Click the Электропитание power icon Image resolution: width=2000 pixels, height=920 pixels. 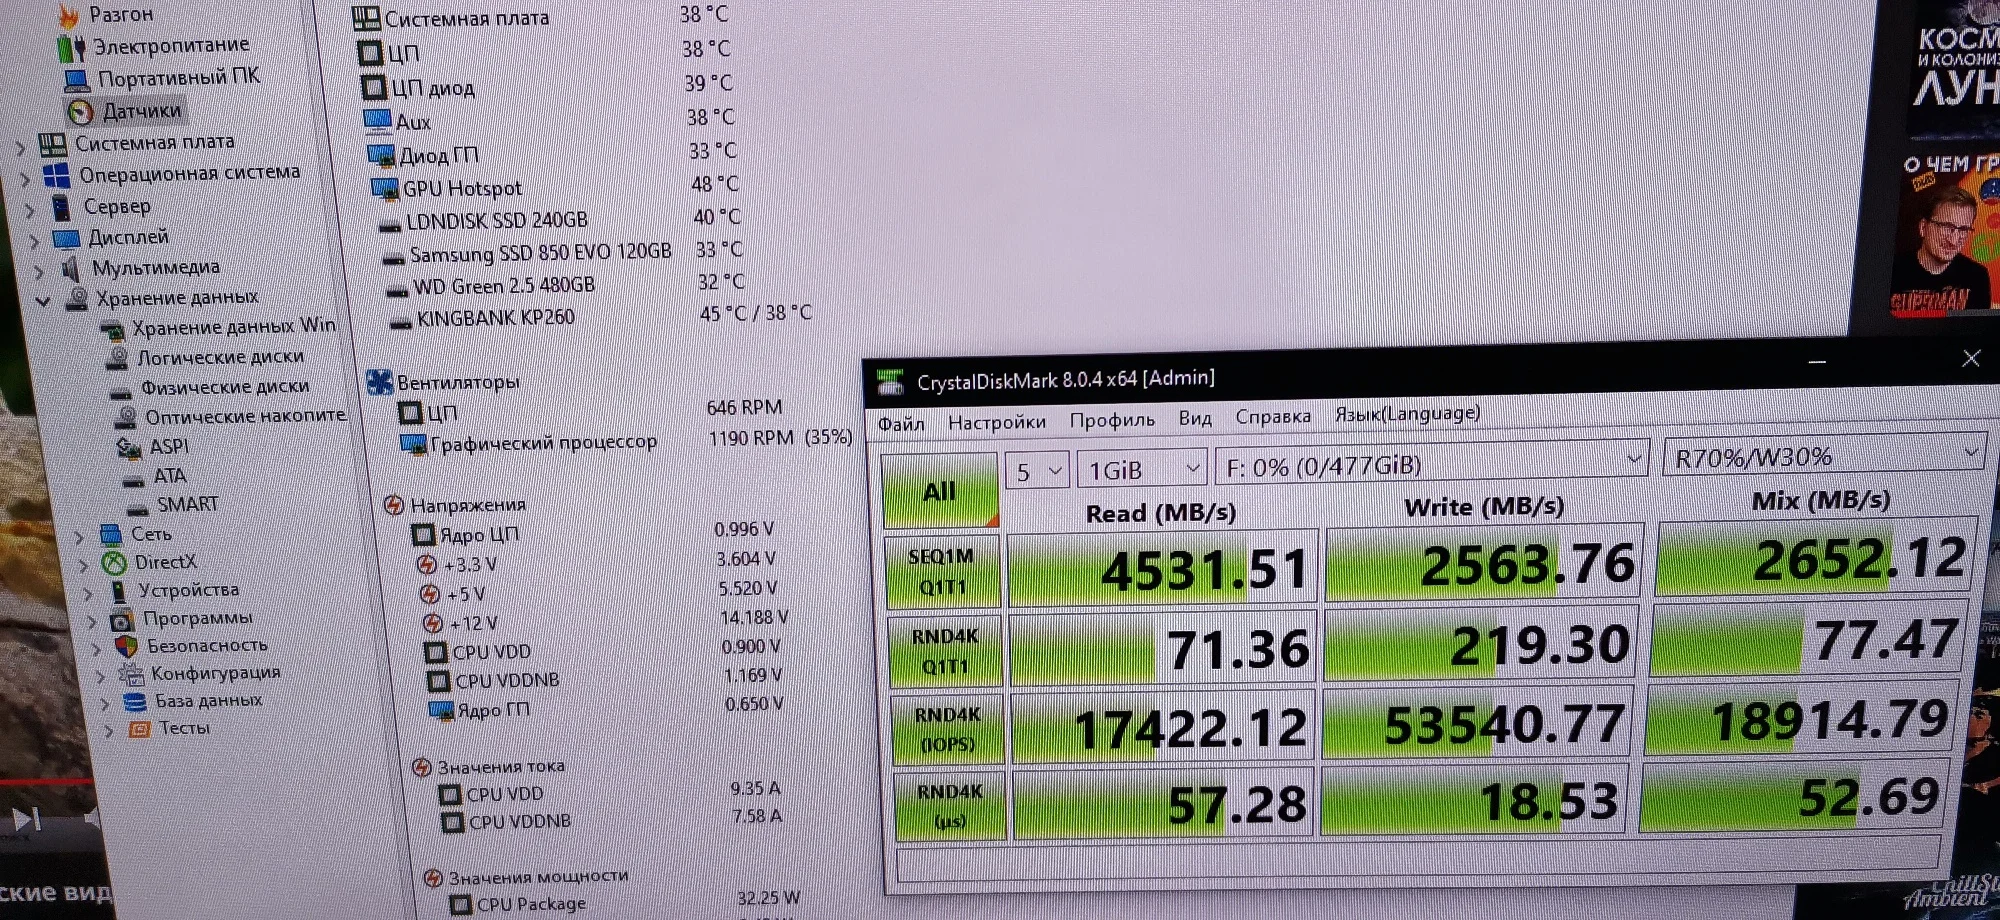coord(71,48)
